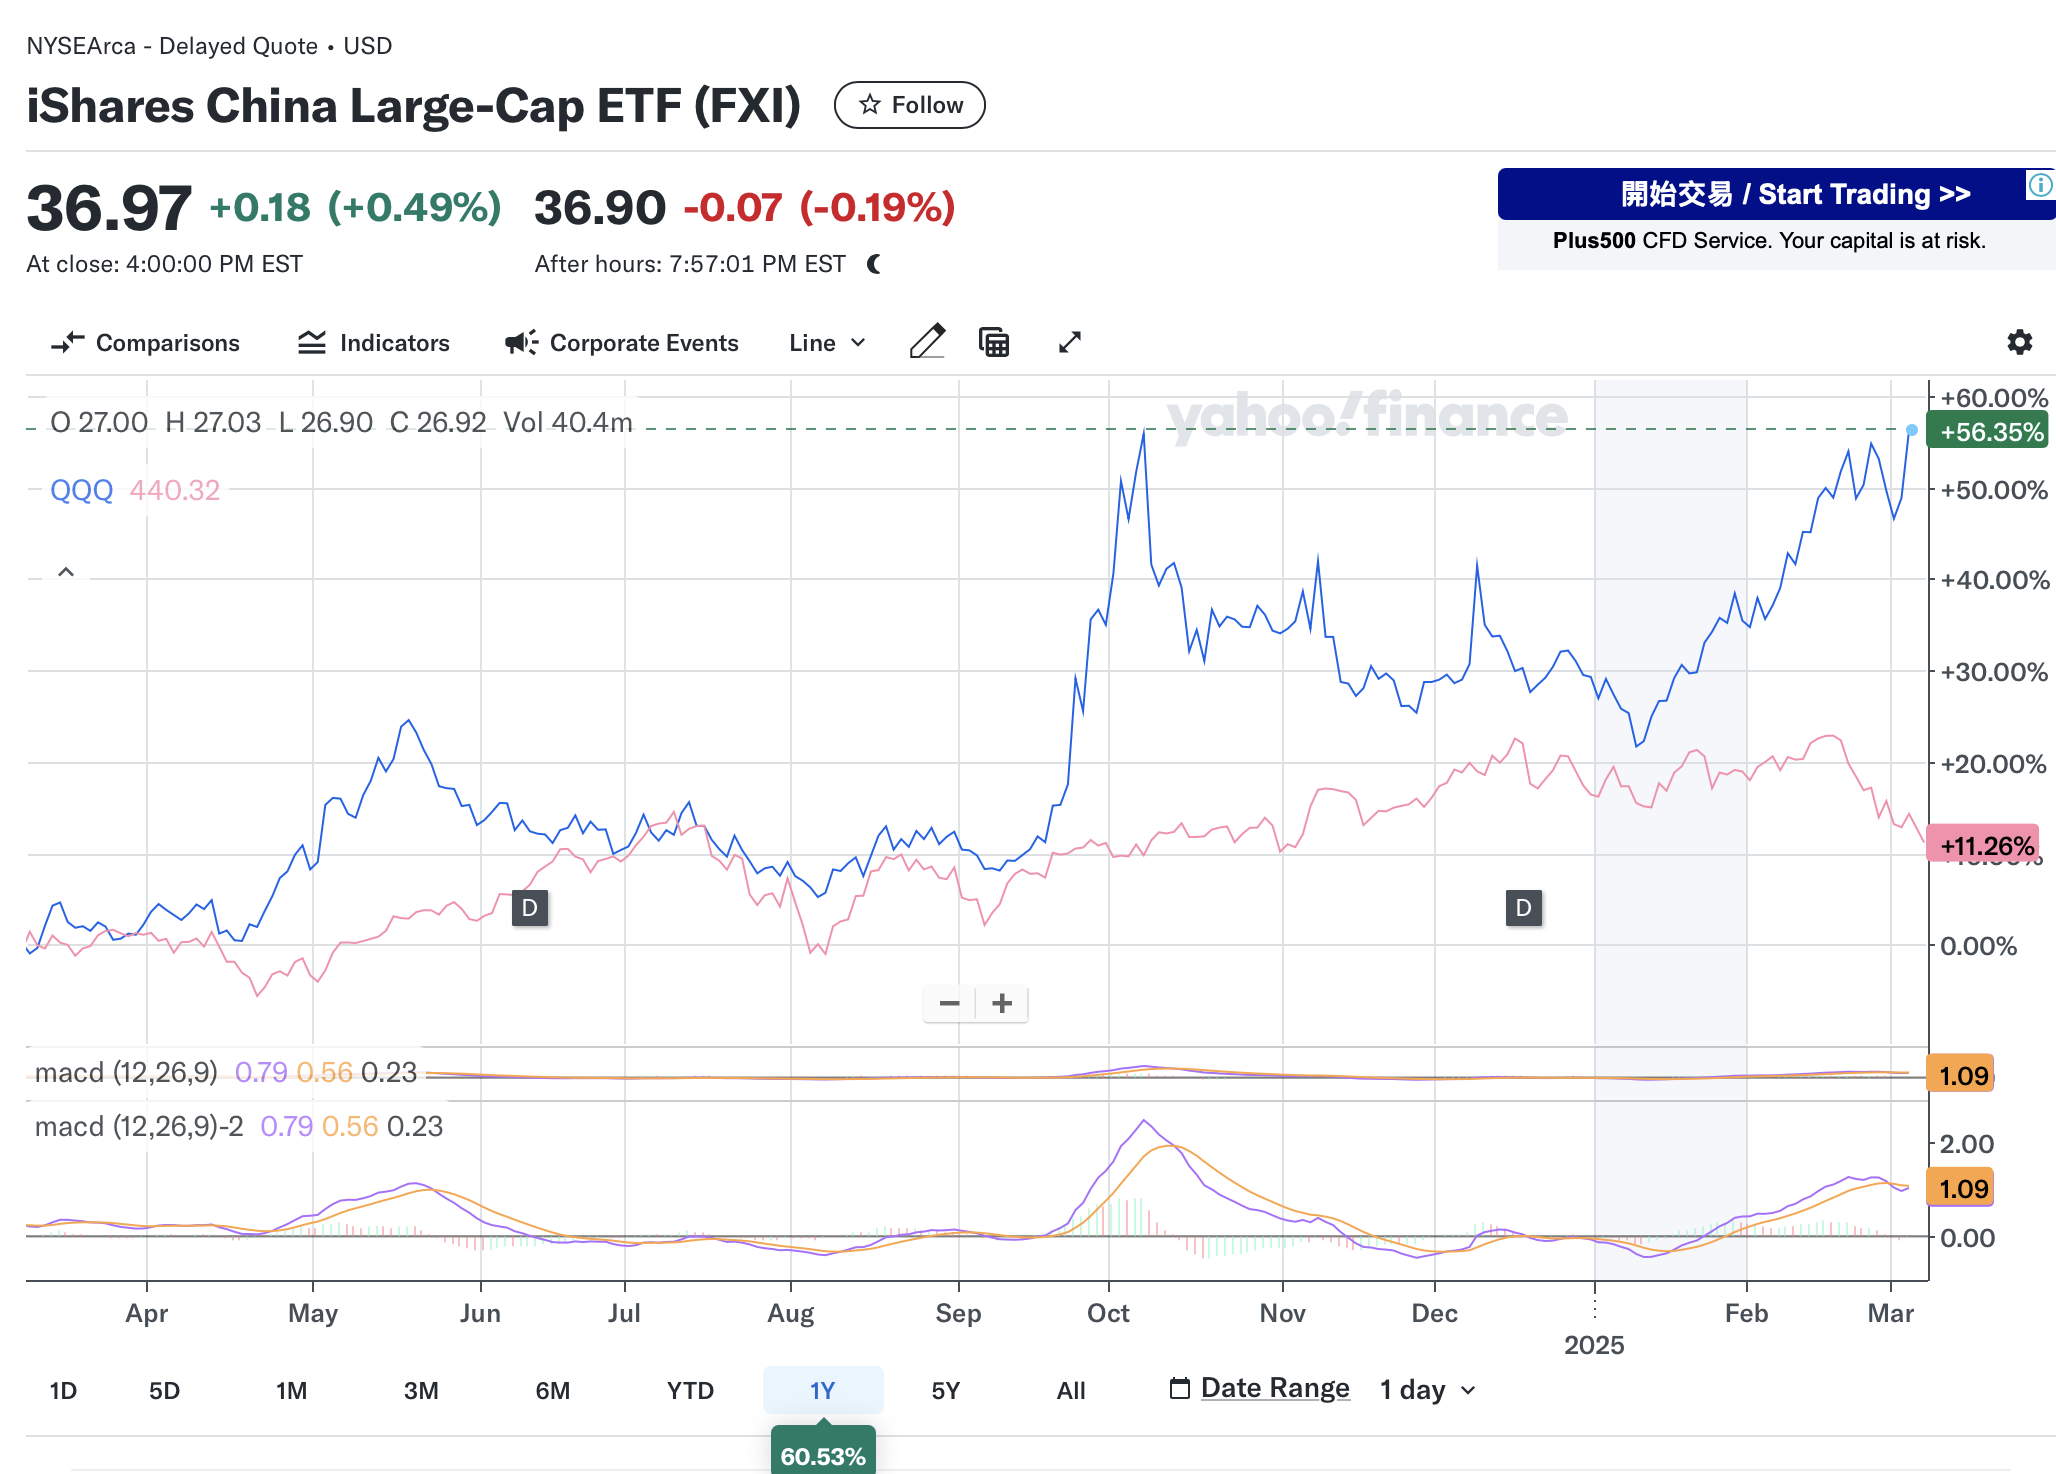Zoom out chart with minus button
The width and height of the screenshot is (2056, 1474).
[x=950, y=1003]
